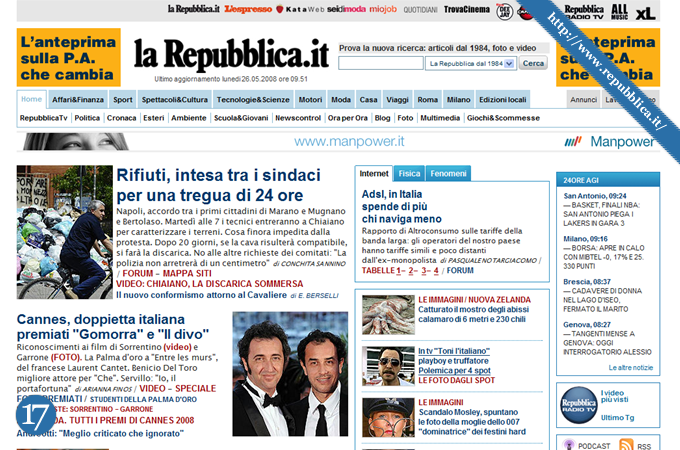Screen dimensions: 680x450
Task: Go to Foto section
Action: (x=405, y=118)
